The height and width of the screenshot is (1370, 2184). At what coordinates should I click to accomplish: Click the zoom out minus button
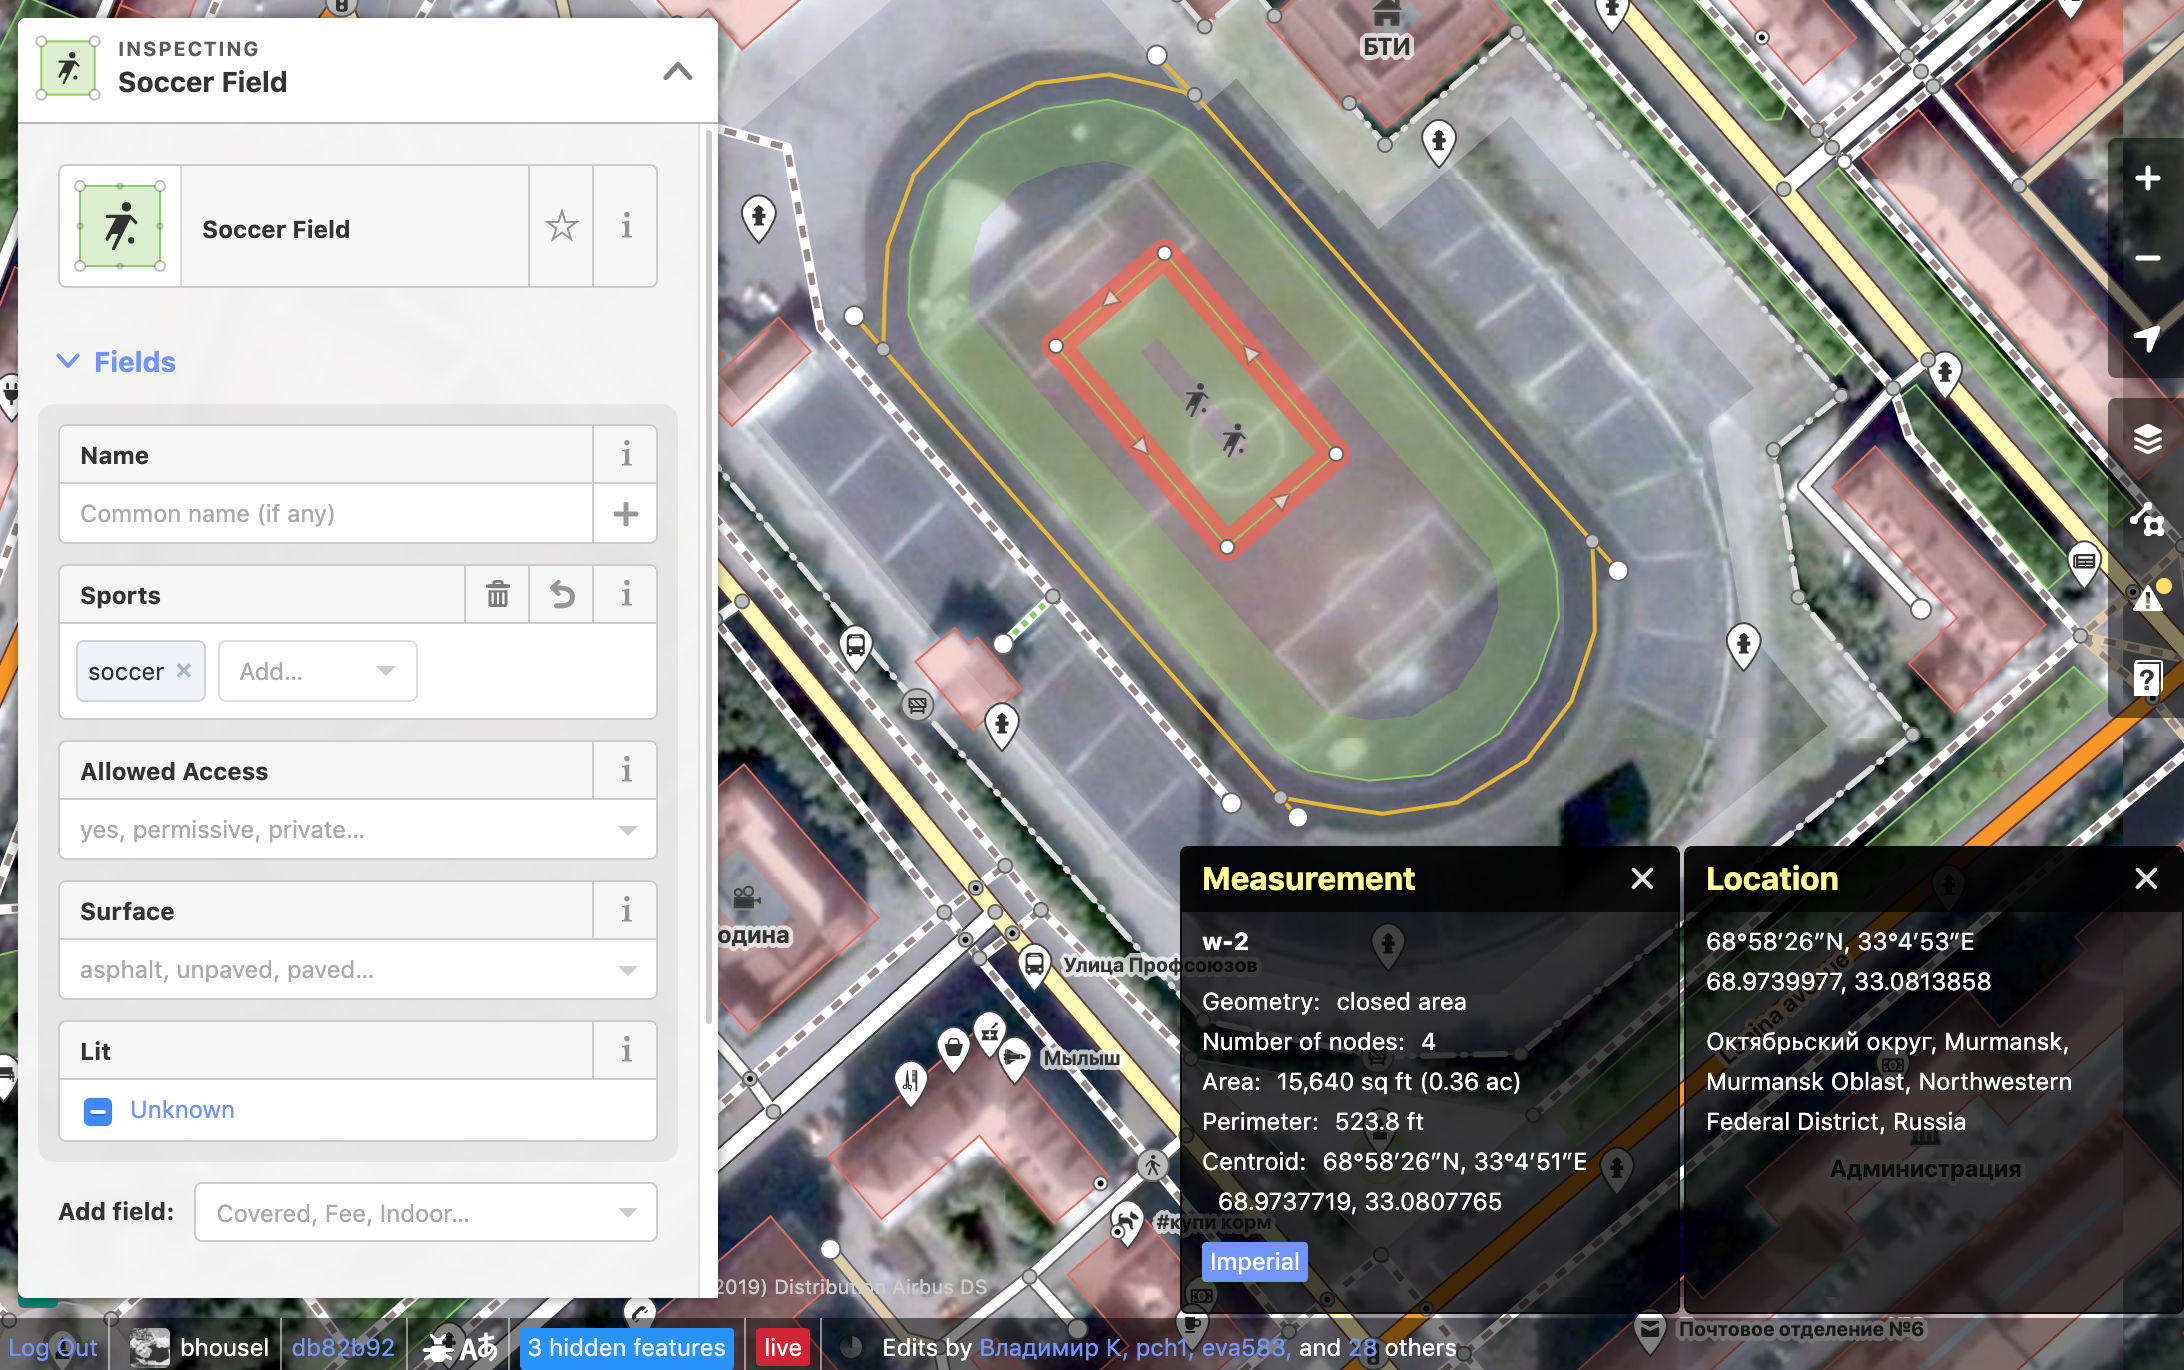[x=2147, y=259]
